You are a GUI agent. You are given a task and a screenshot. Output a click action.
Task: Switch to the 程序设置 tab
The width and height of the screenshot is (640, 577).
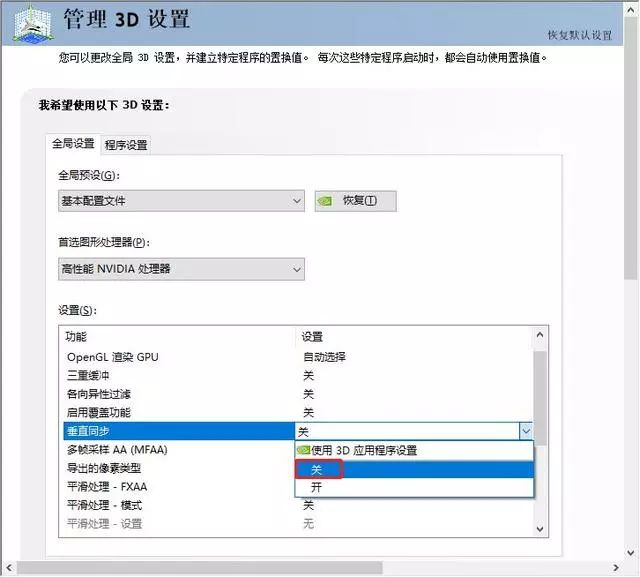126,145
